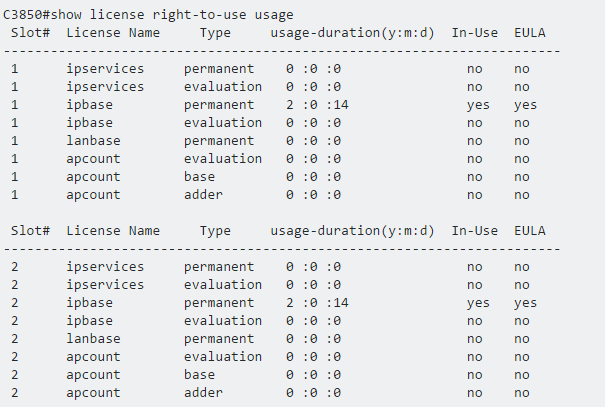605x407 pixels.
Task: Click the C3850# command prompt
Action: tap(24, 14)
